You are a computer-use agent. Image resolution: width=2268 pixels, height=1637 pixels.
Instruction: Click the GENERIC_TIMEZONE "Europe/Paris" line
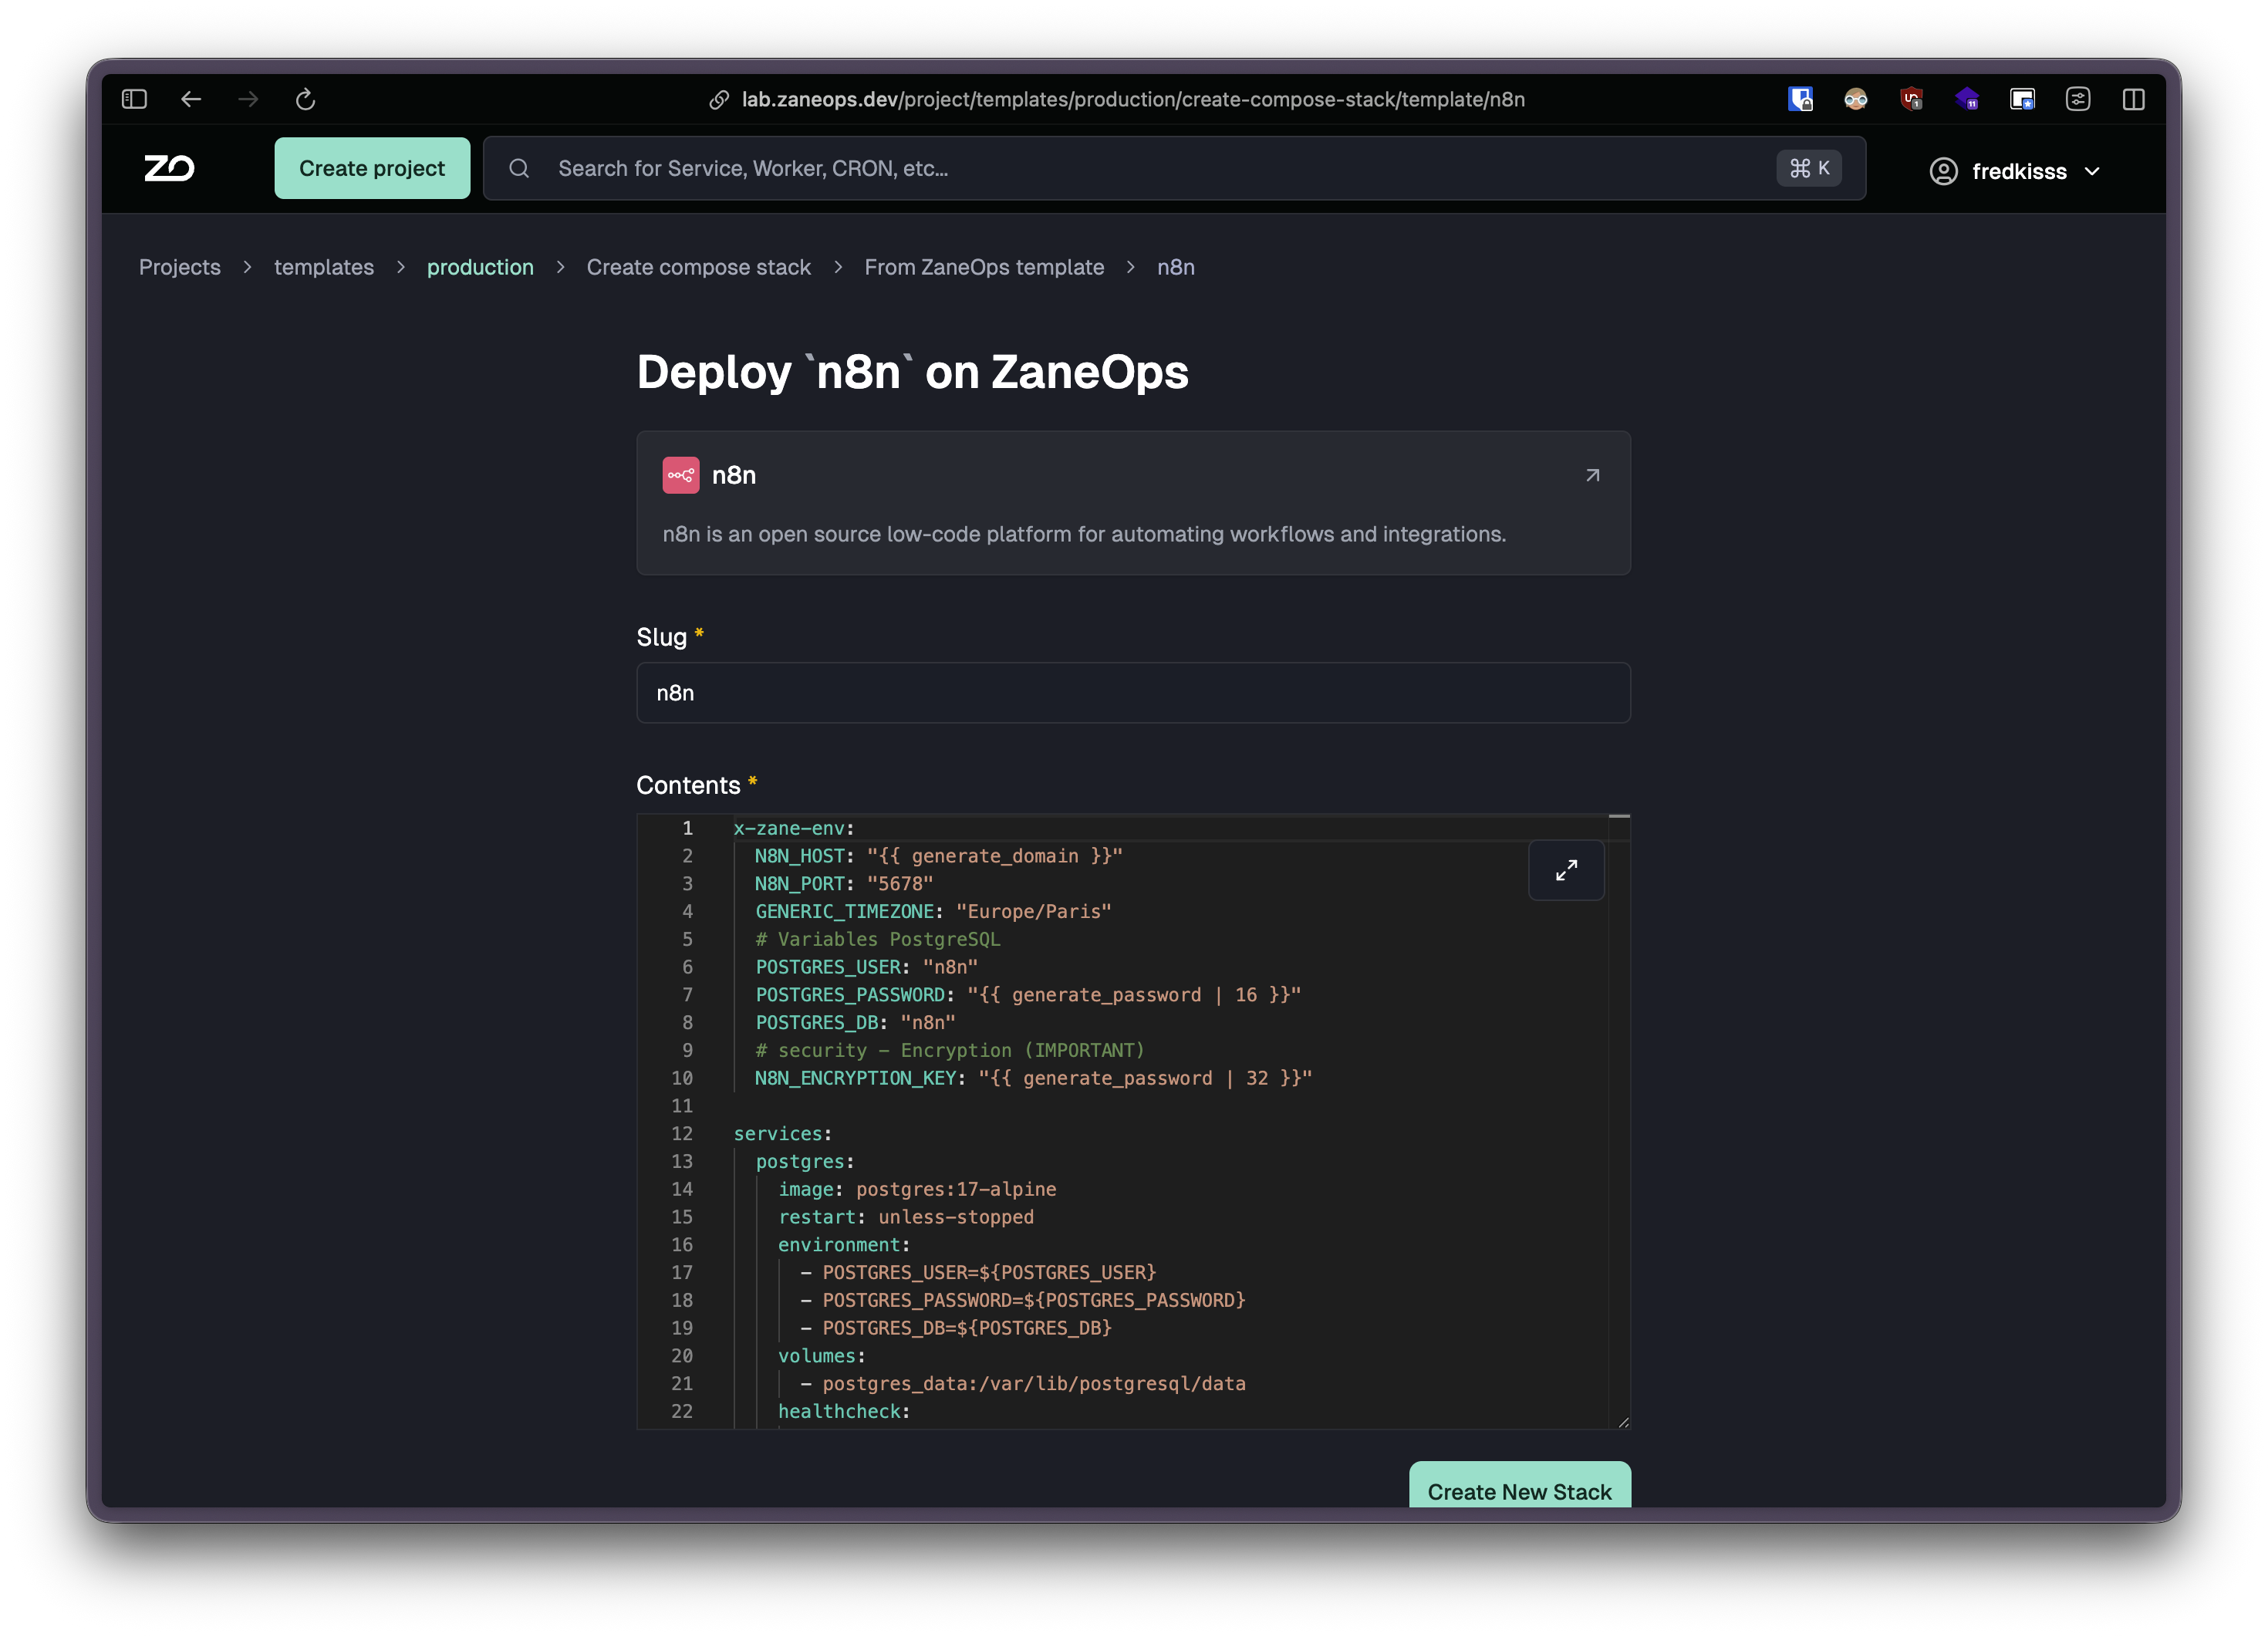(933, 912)
